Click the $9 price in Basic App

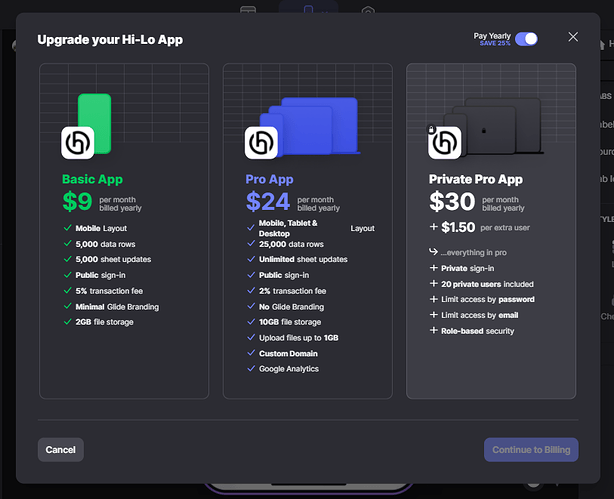78,201
